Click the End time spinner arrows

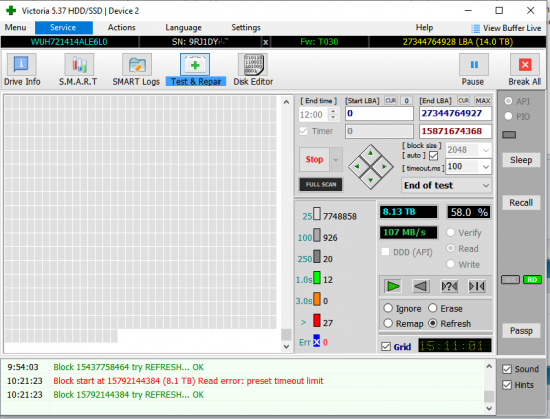[333, 114]
